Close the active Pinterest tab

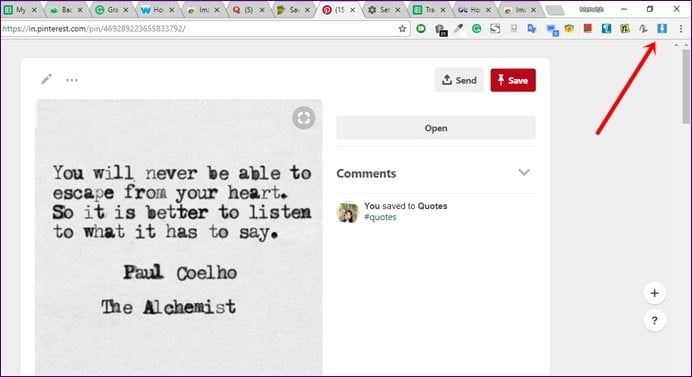[x=352, y=10]
